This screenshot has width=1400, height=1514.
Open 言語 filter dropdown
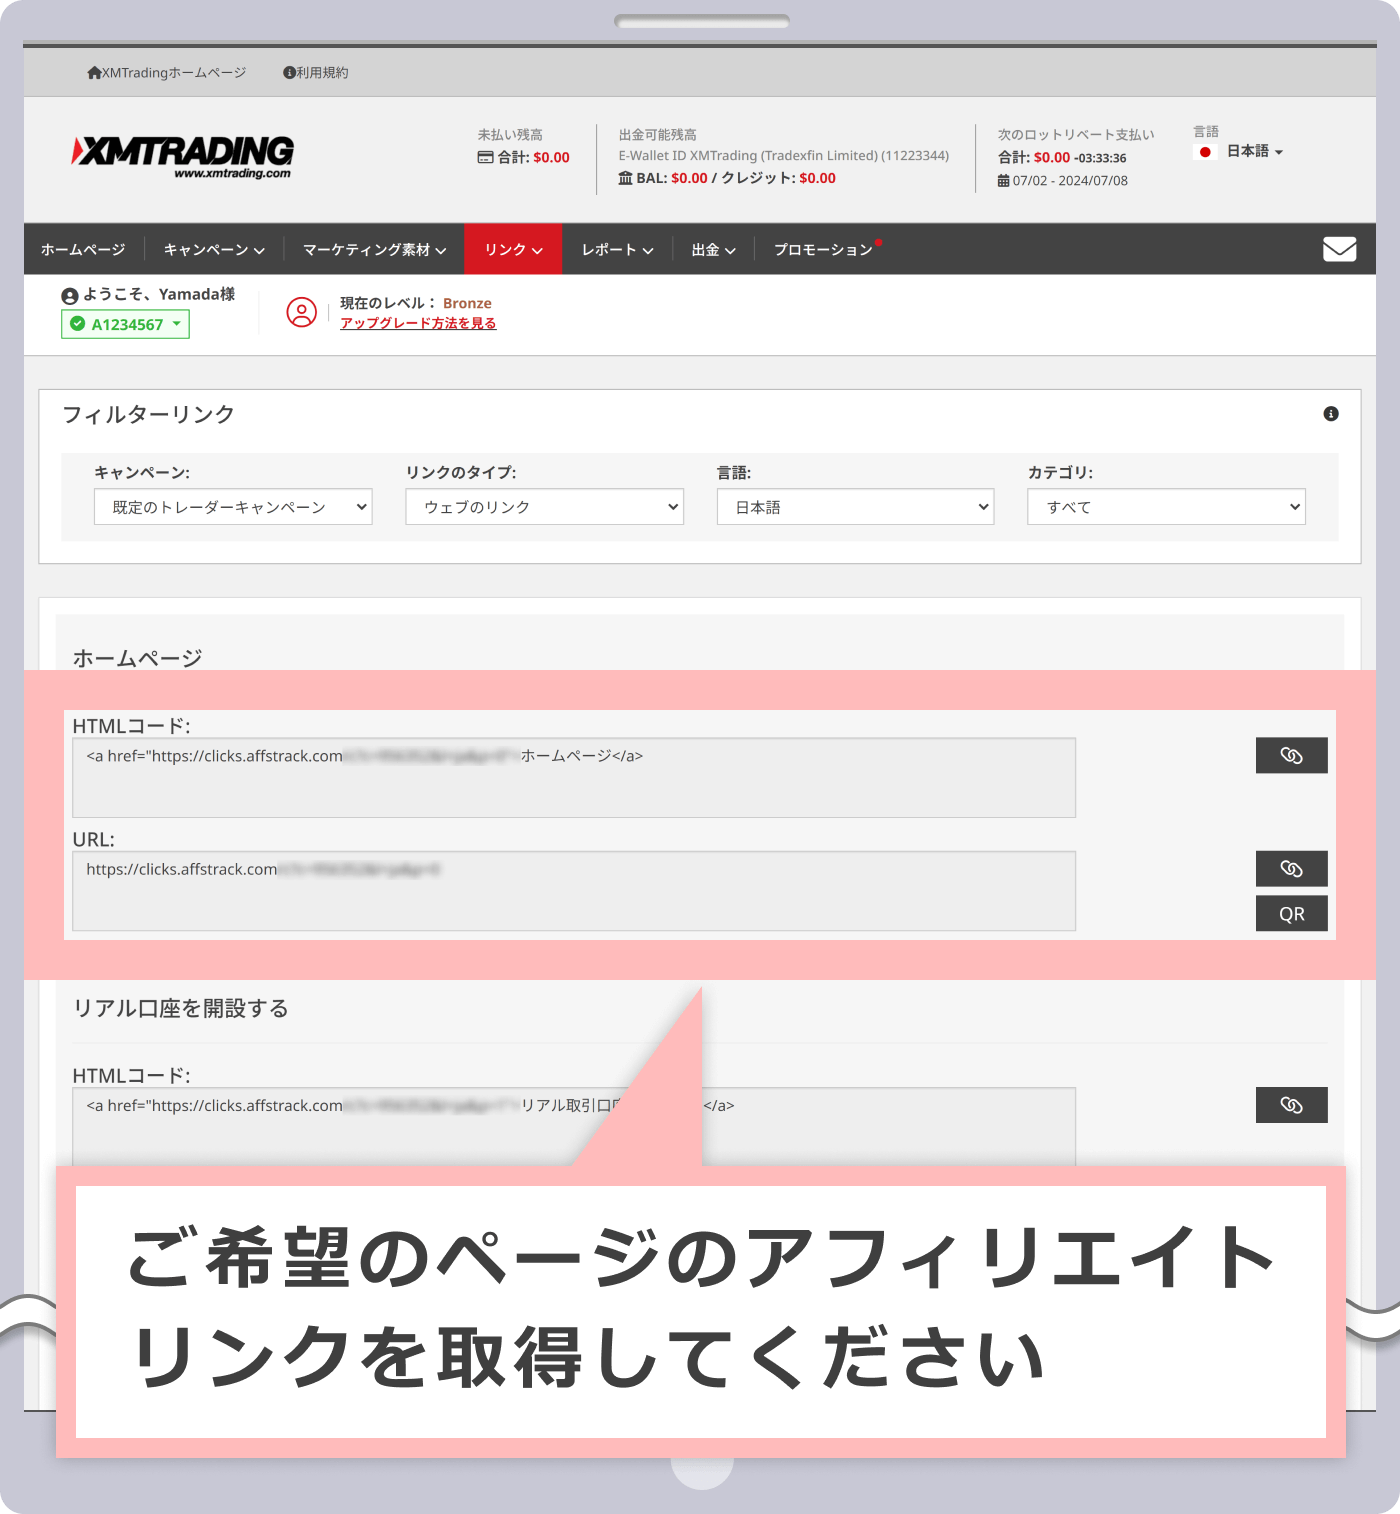tap(855, 507)
